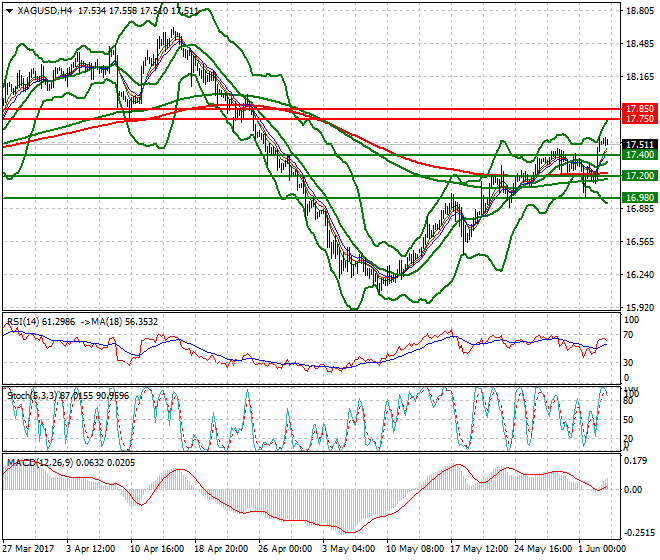This screenshot has height=560, width=660.
Task: Click the 17.850 red resistance price label
Action: pyautogui.click(x=639, y=109)
